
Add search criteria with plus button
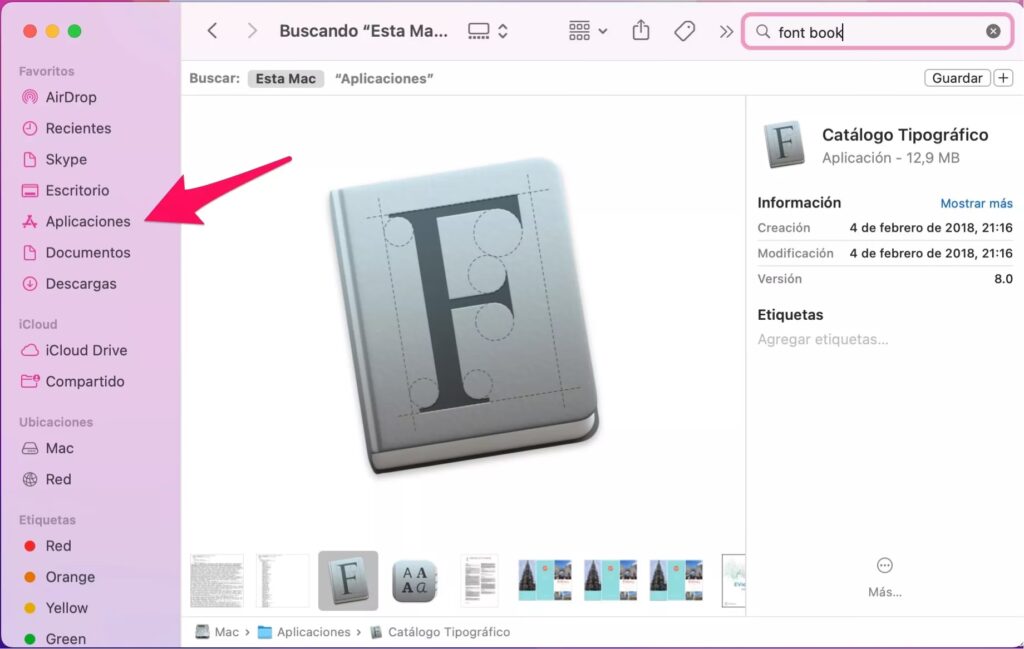(1003, 78)
